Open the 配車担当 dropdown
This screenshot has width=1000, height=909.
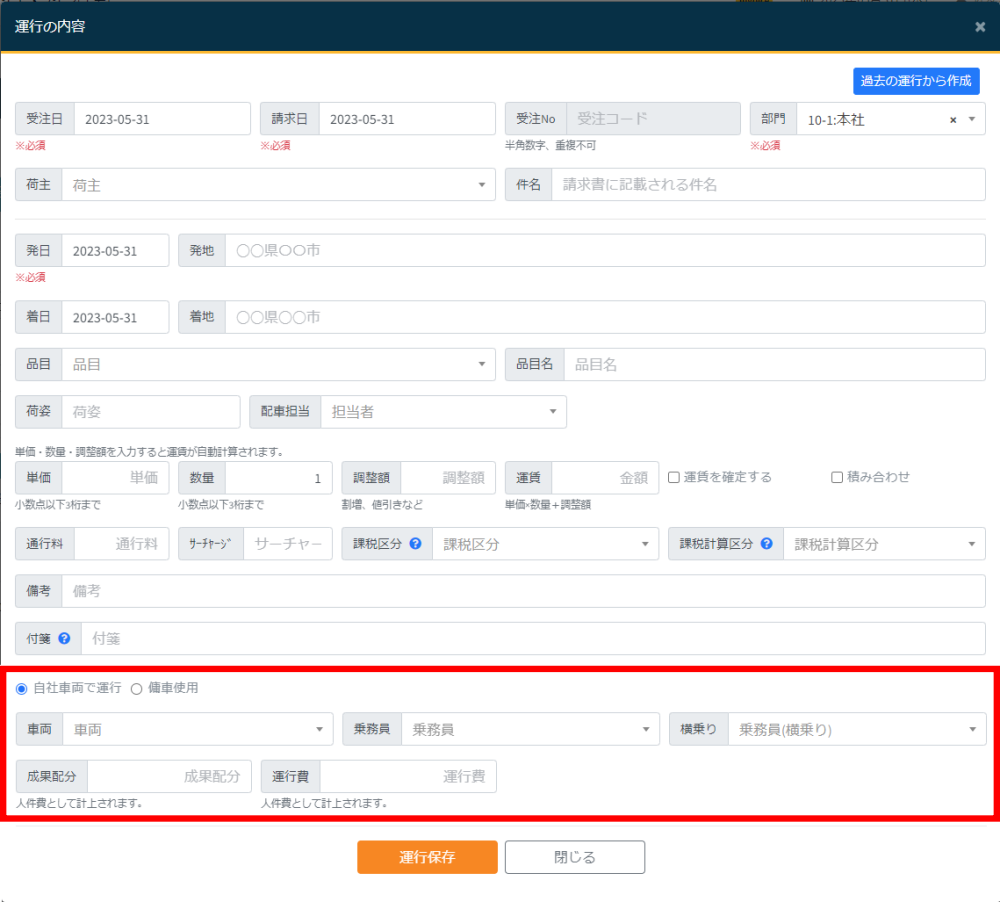[x=442, y=411]
